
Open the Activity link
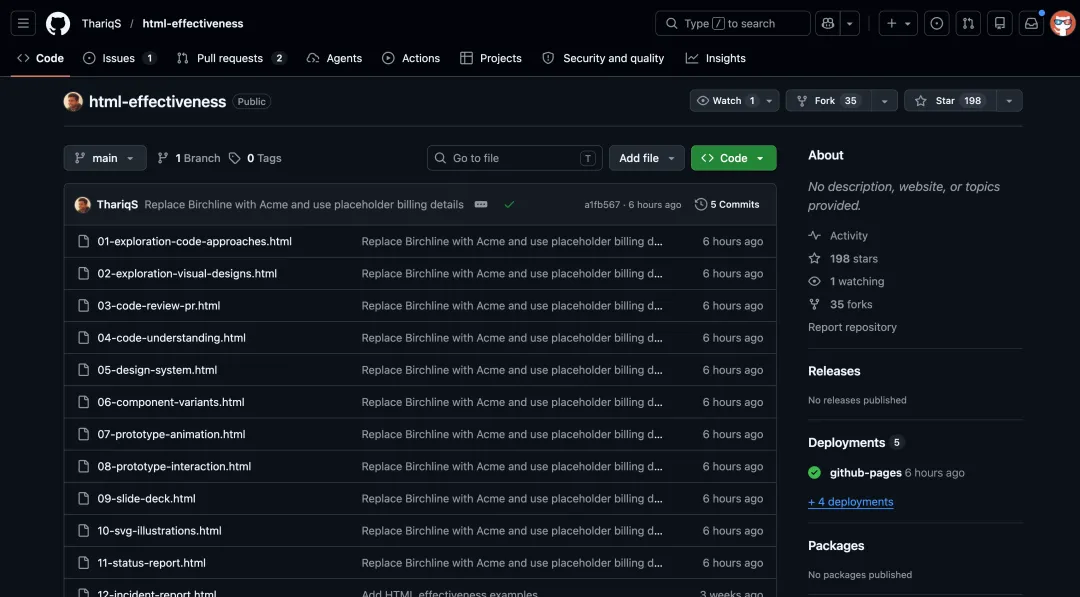838,235
